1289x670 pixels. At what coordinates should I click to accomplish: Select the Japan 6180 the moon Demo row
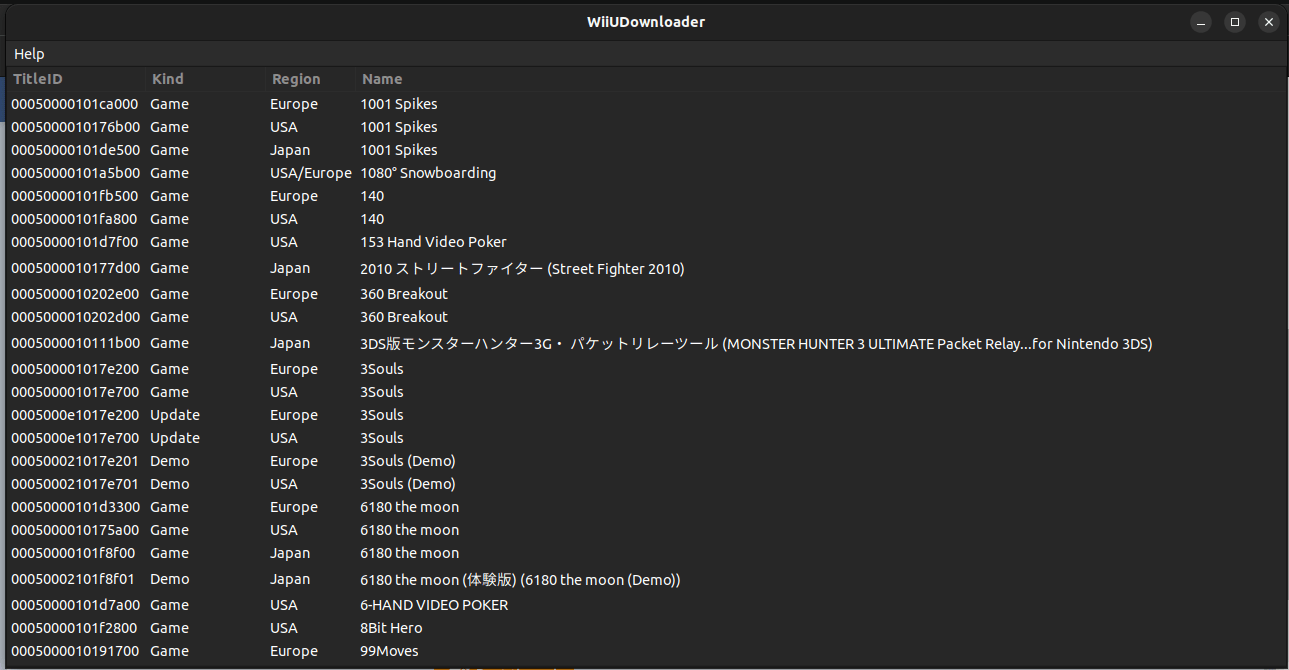[519, 580]
